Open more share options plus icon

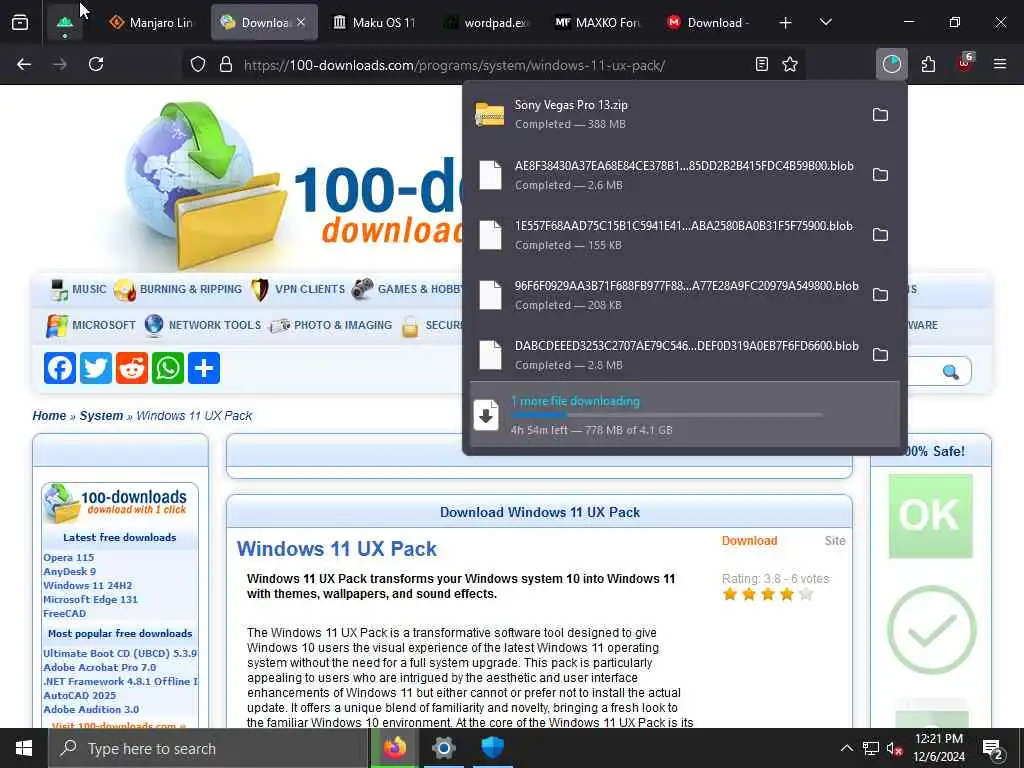[x=204, y=368]
